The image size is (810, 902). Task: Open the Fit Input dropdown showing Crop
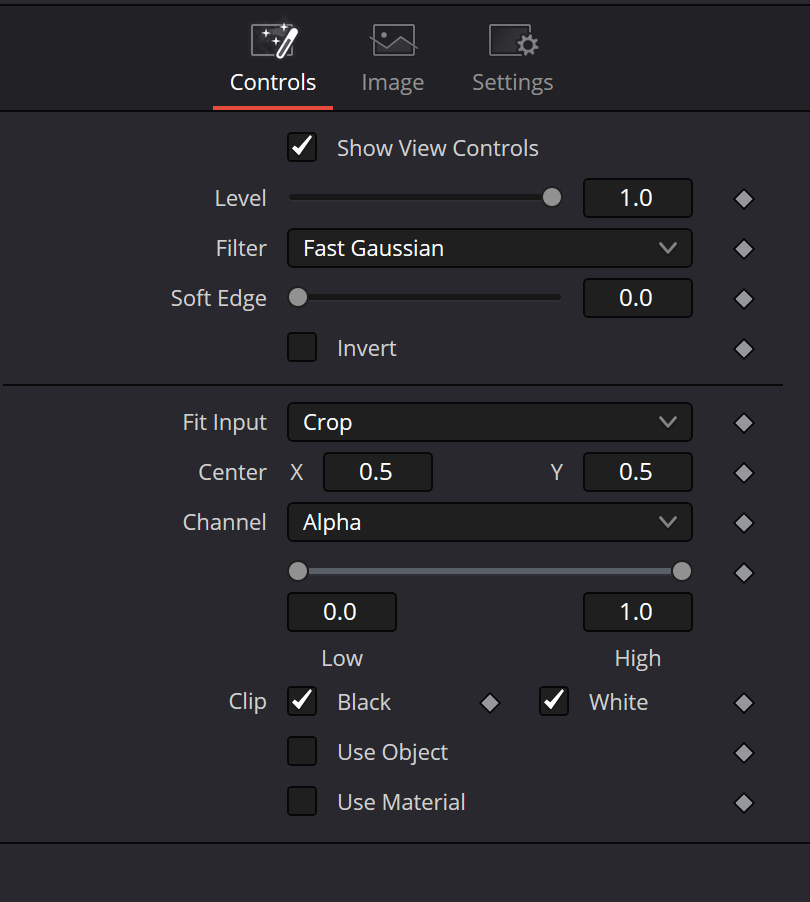click(490, 422)
